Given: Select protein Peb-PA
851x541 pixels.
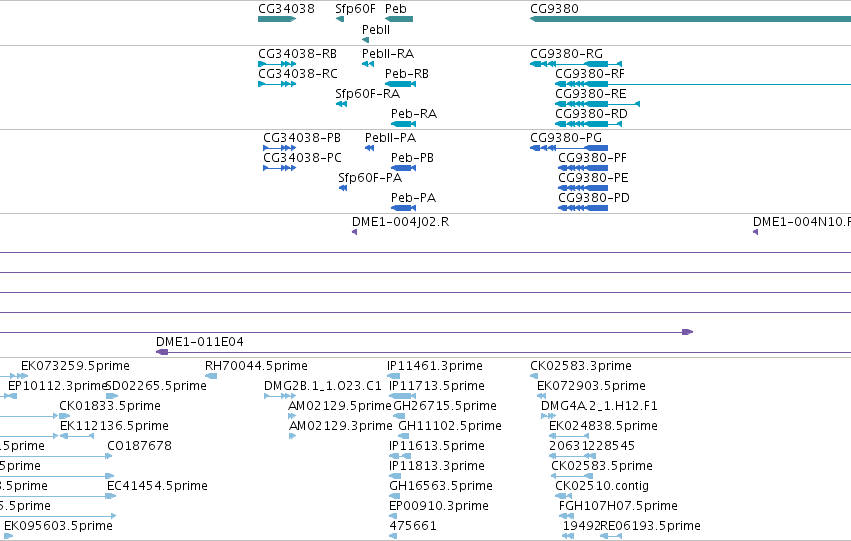Looking at the screenshot, I should click(x=403, y=208).
